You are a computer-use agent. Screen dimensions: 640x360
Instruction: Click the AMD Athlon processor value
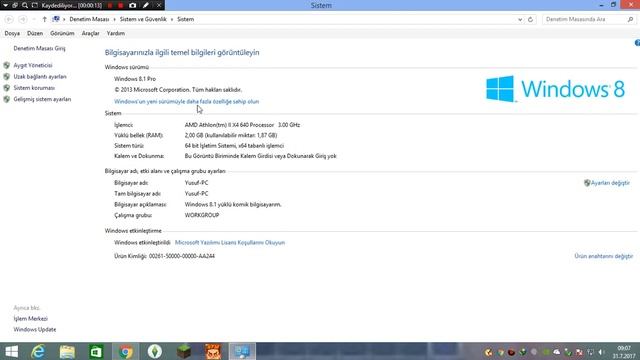[242, 125]
